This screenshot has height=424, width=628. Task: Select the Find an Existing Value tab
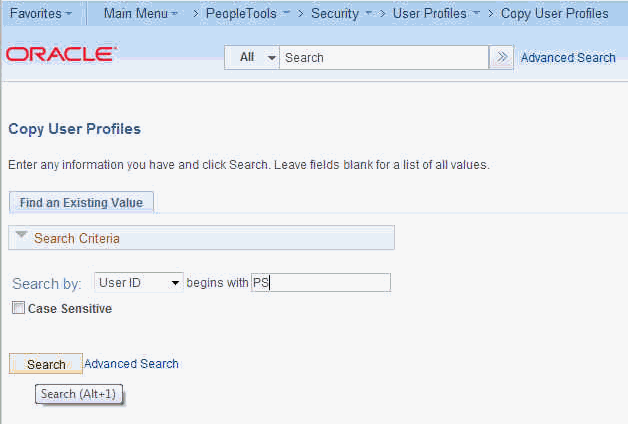pos(81,203)
